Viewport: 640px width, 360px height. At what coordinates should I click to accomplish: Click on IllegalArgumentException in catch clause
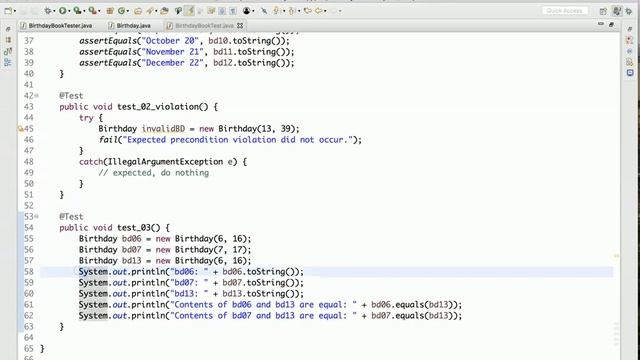point(165,162)
